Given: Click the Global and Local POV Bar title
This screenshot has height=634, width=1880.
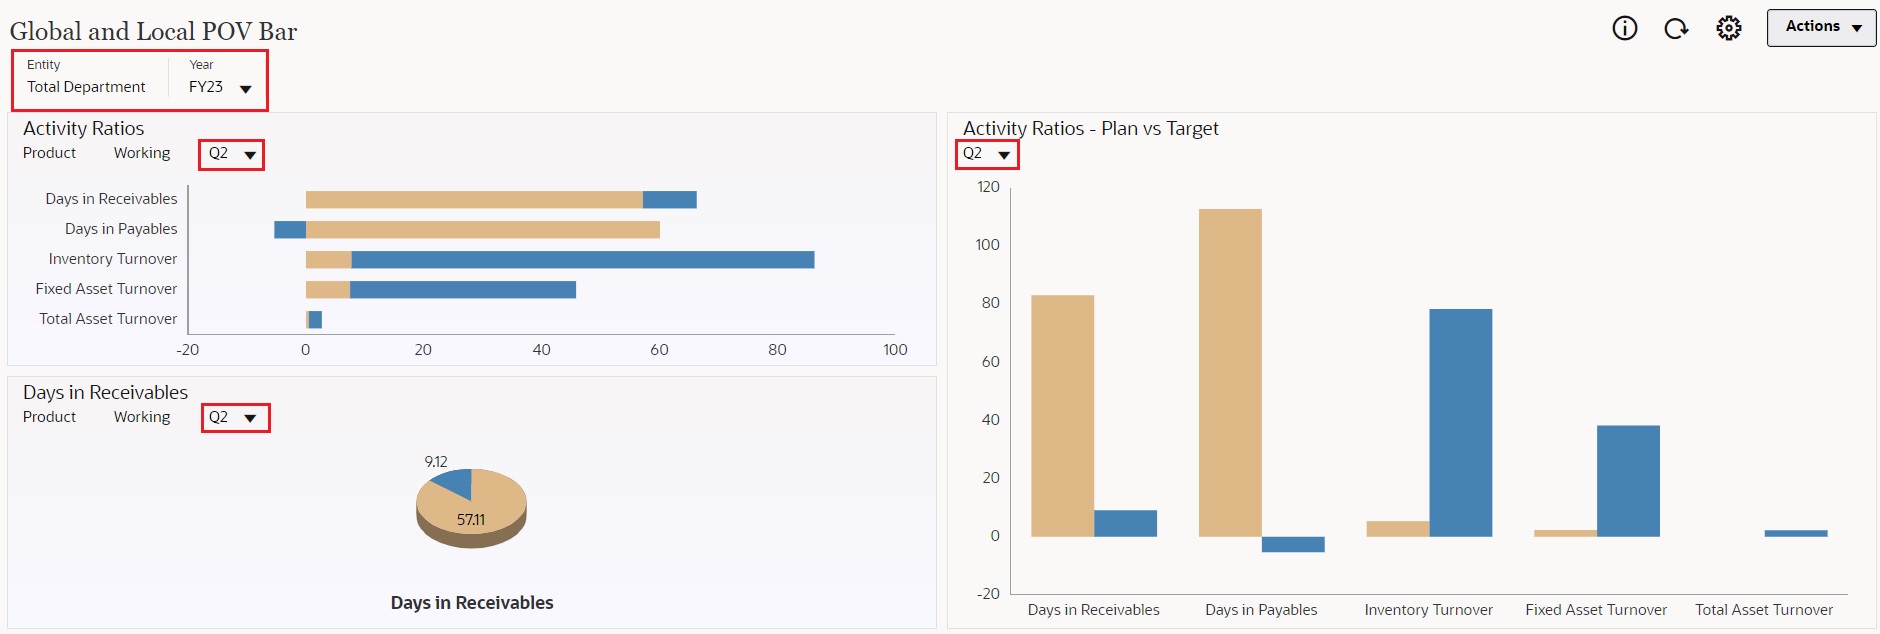Looking at the screenshot, I should (x=152, y=31).
